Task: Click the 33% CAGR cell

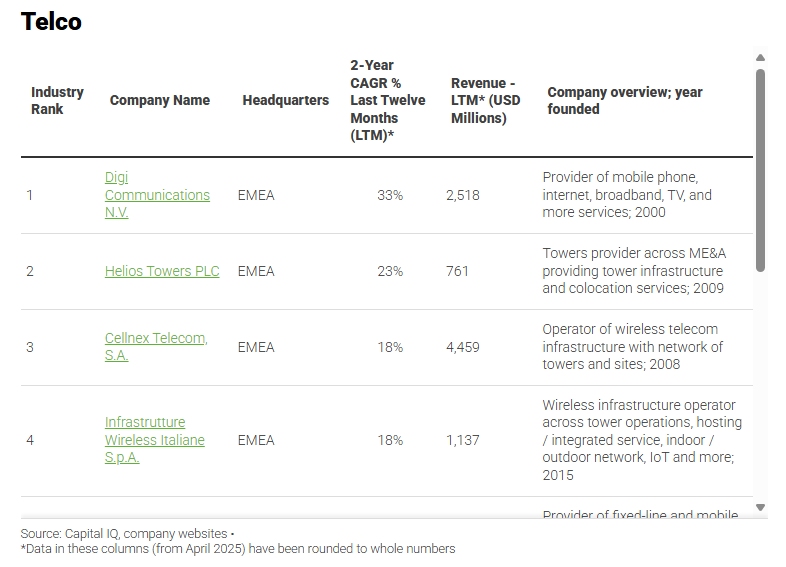Action: [x=390, y=195]
